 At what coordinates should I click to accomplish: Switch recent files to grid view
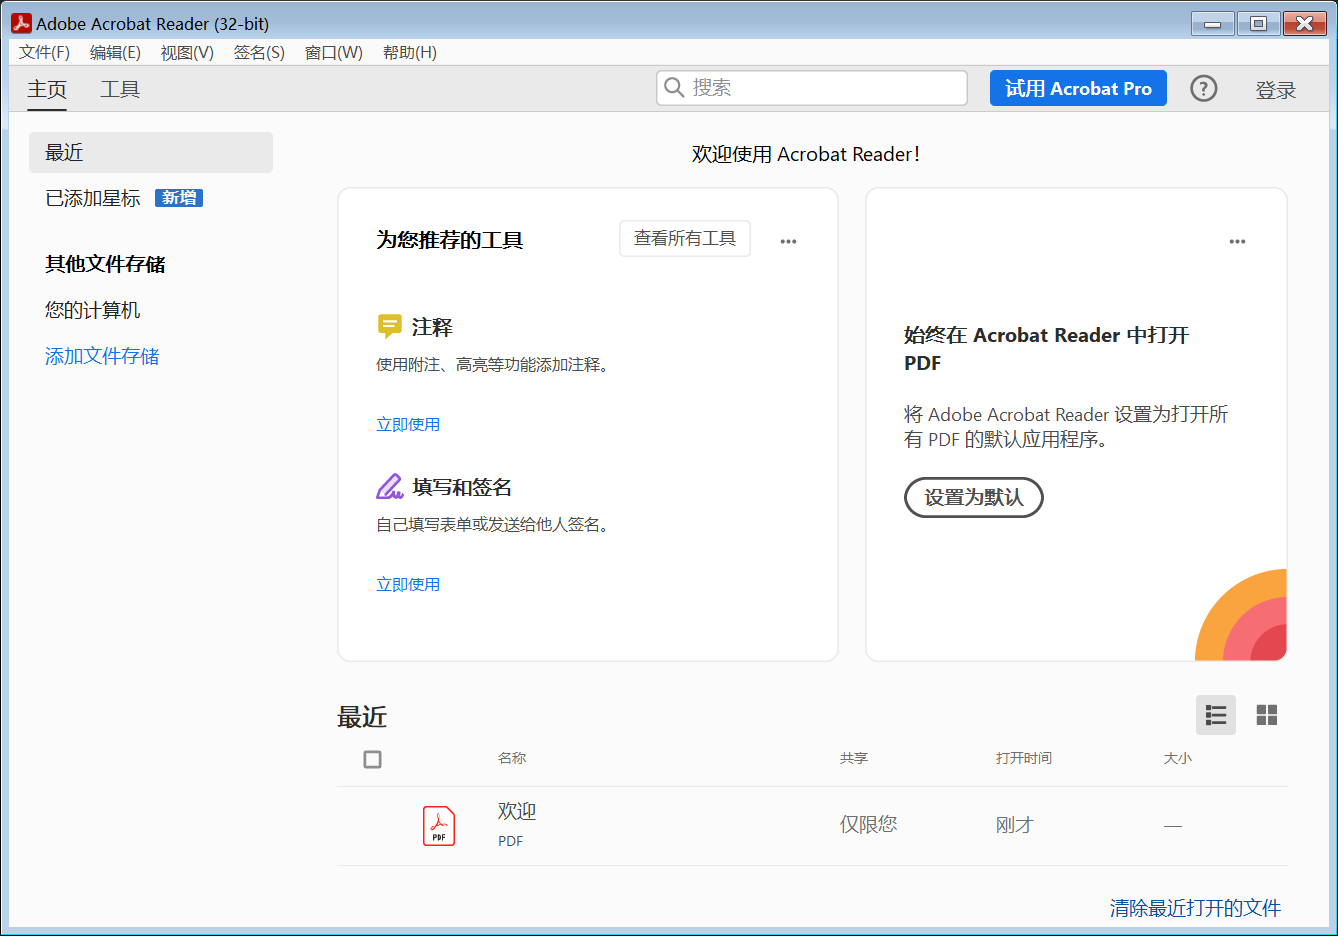pyautogui.click(x=1267, y=715)
